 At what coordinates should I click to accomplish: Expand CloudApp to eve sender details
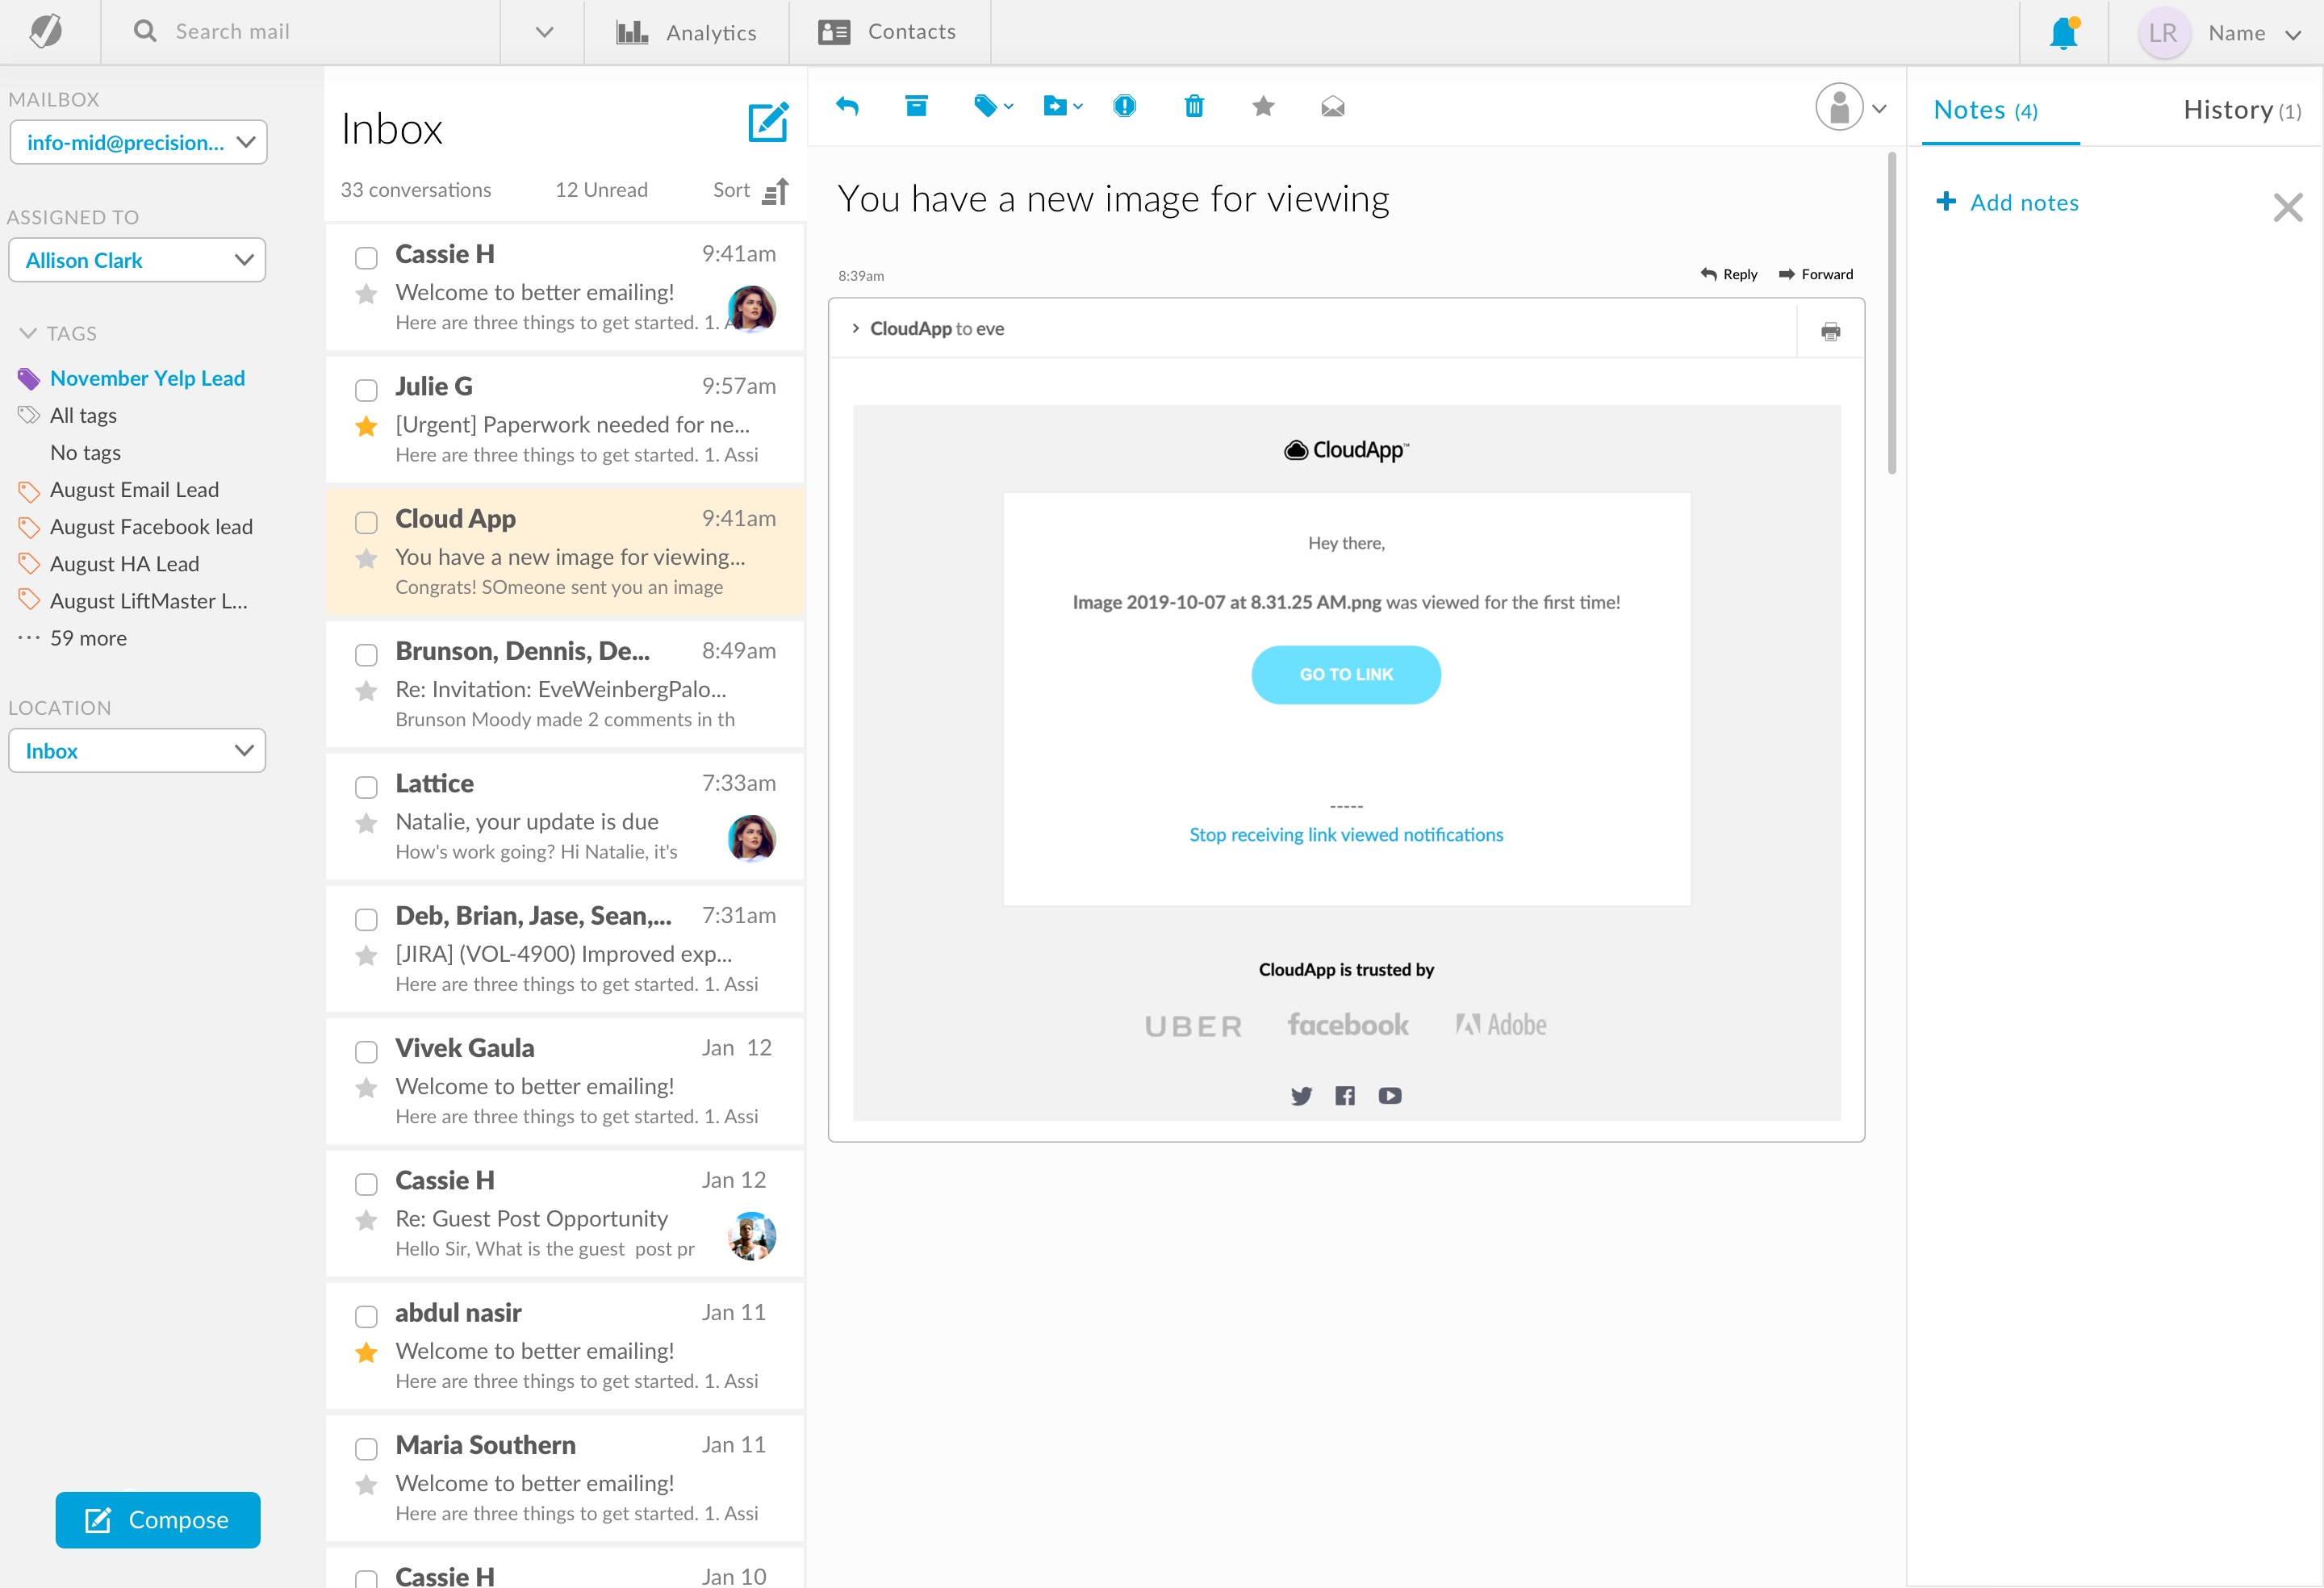click(855, 329)
